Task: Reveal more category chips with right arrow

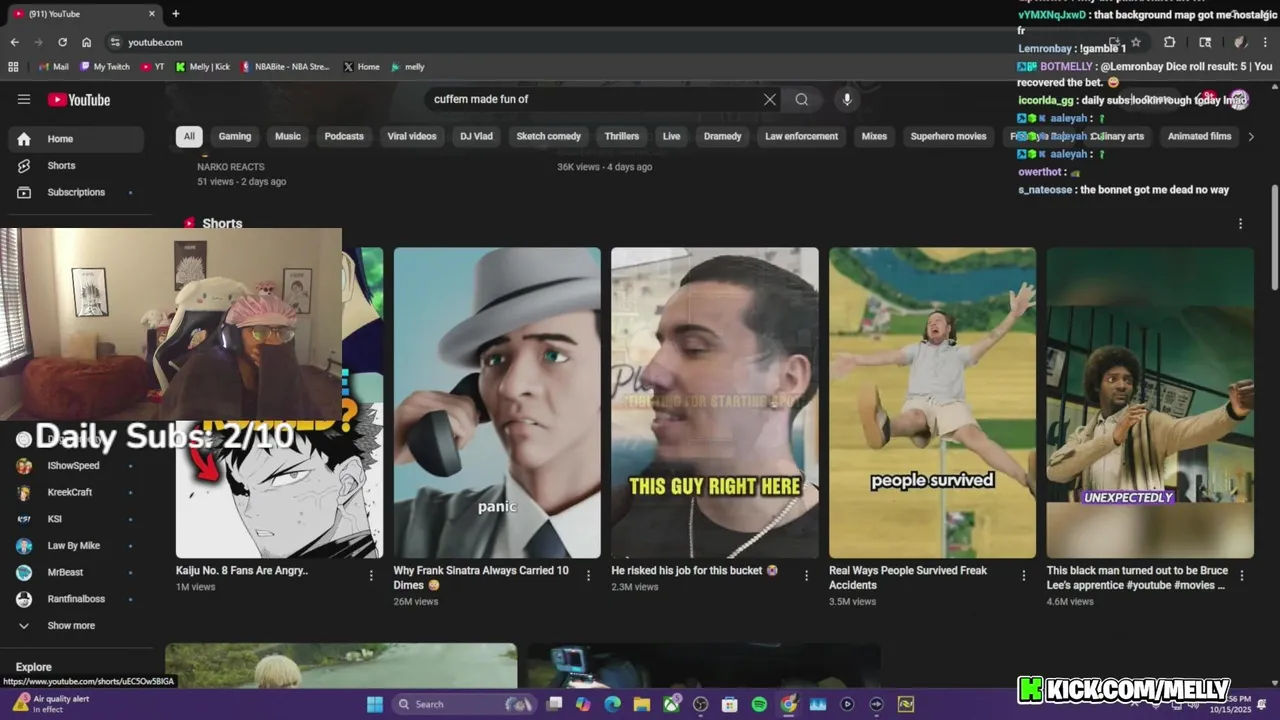Action: click(1250, 136)
